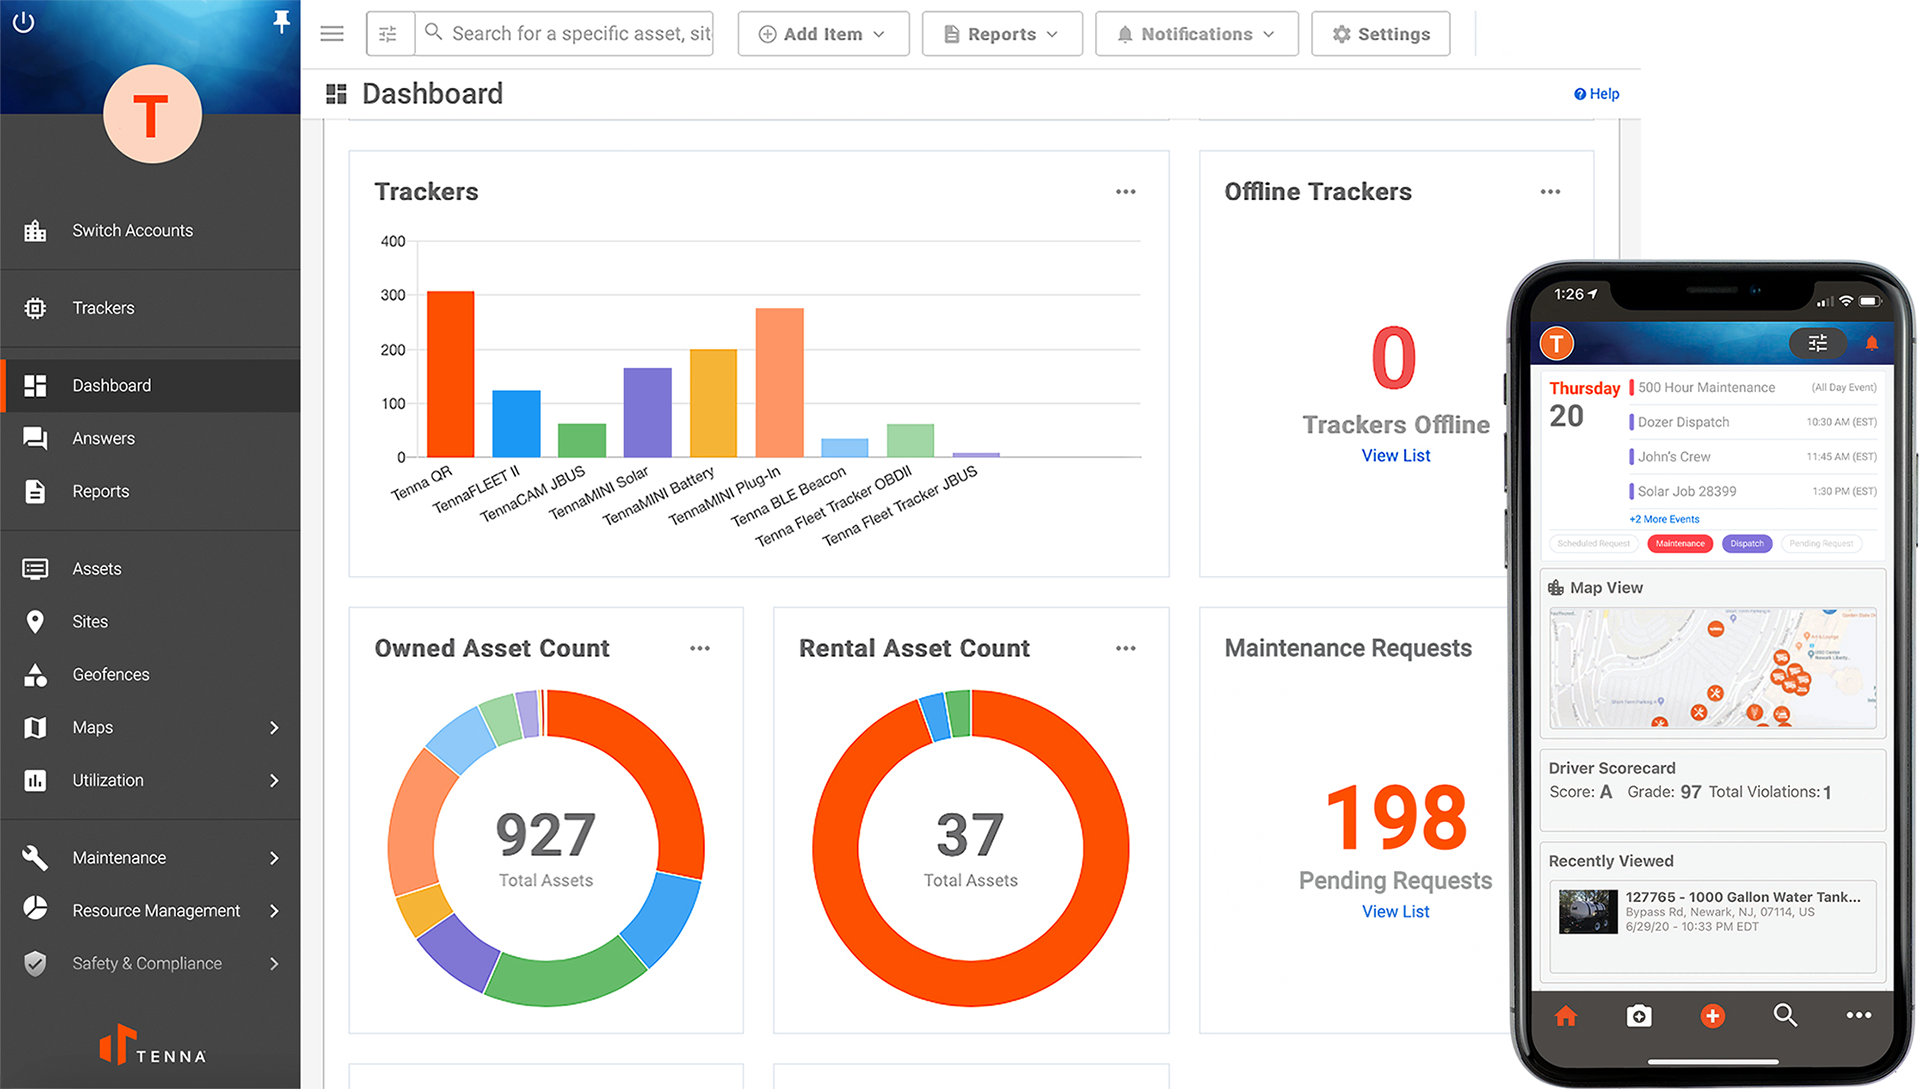Open the Notifications dropdown

[x=1196, y=34]
